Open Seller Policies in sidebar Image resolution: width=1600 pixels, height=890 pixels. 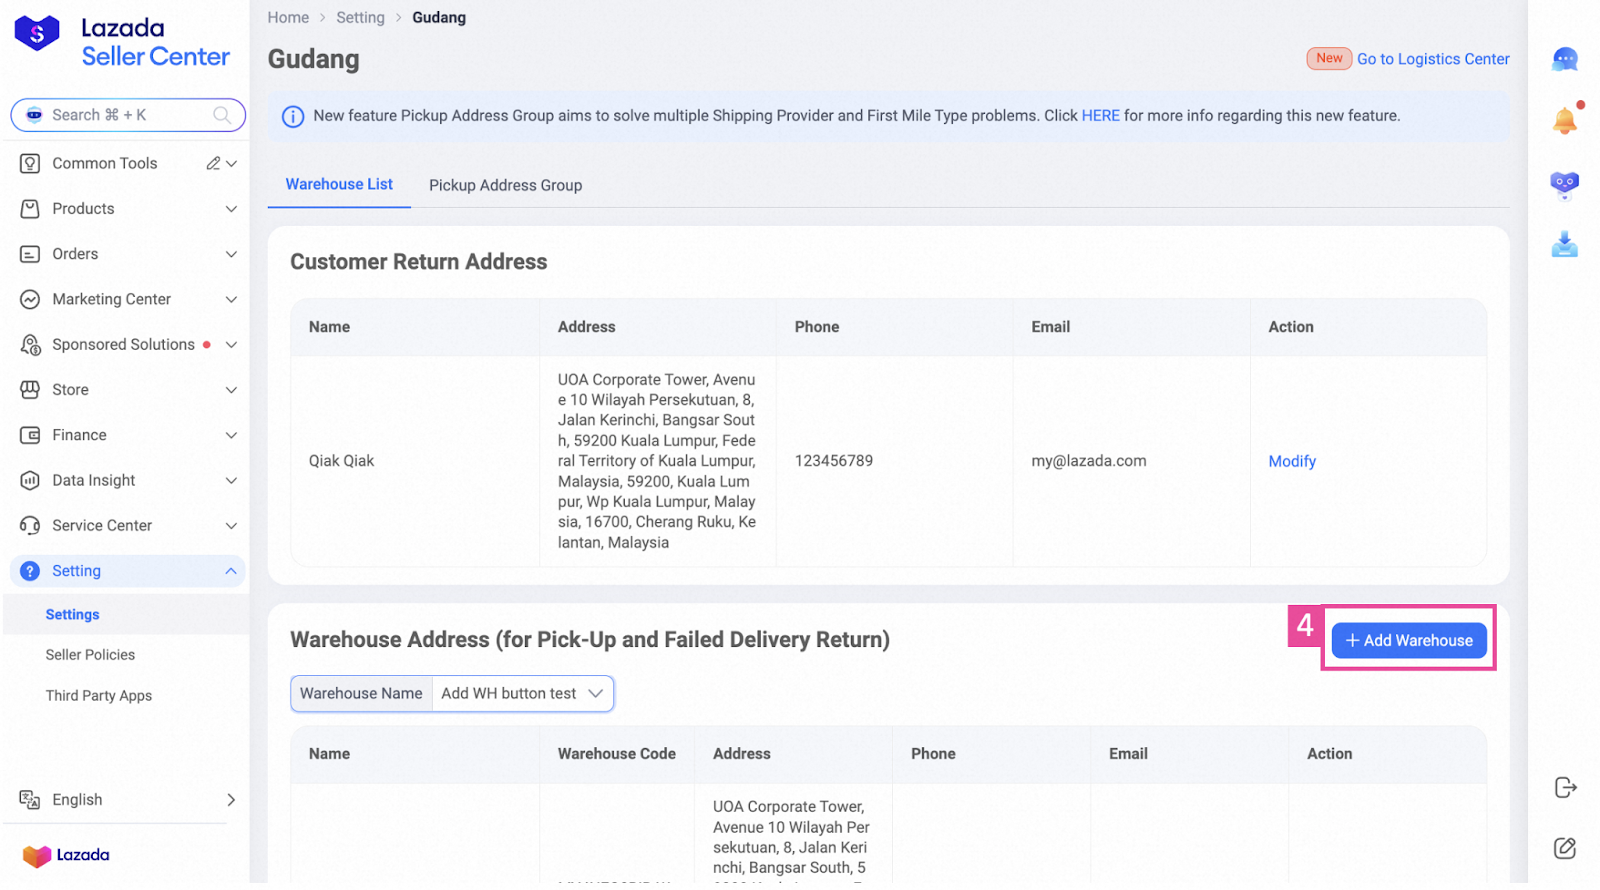(90, 655)
